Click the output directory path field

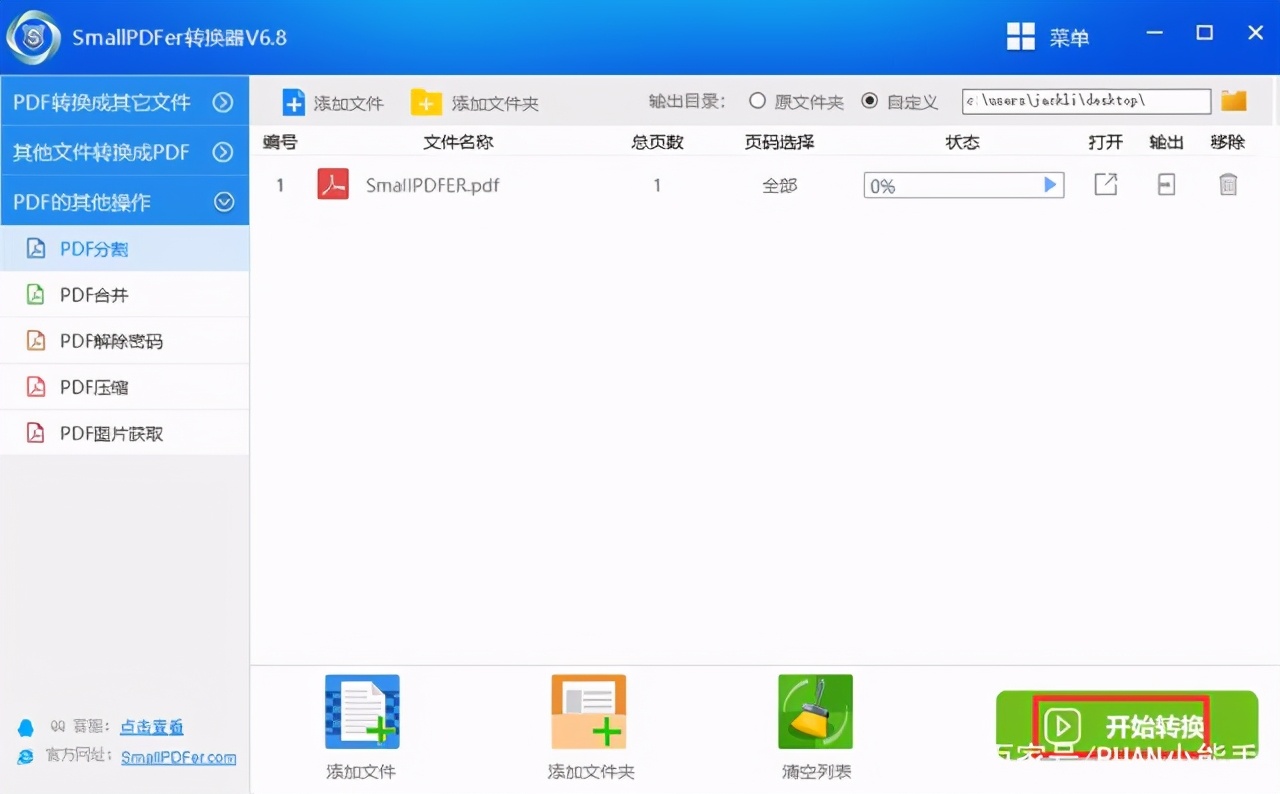pyautogui.click(x=1086, y=101)
